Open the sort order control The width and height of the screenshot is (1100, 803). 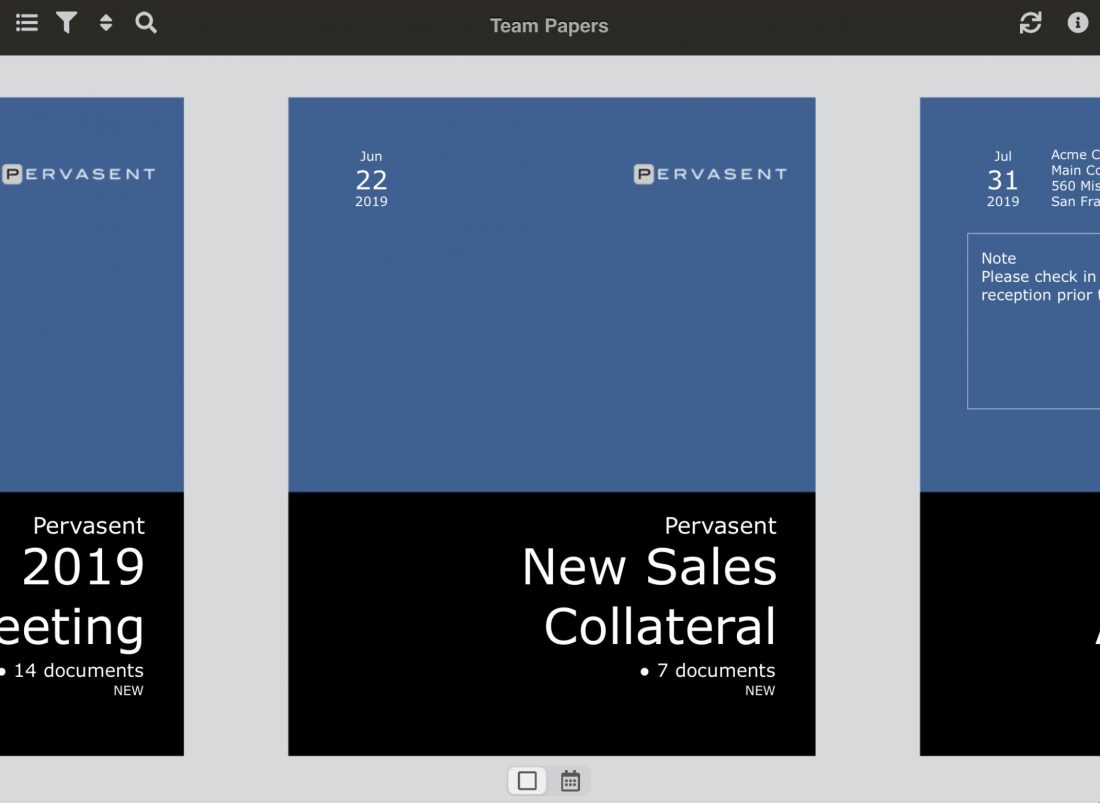[x=106, y=22]
